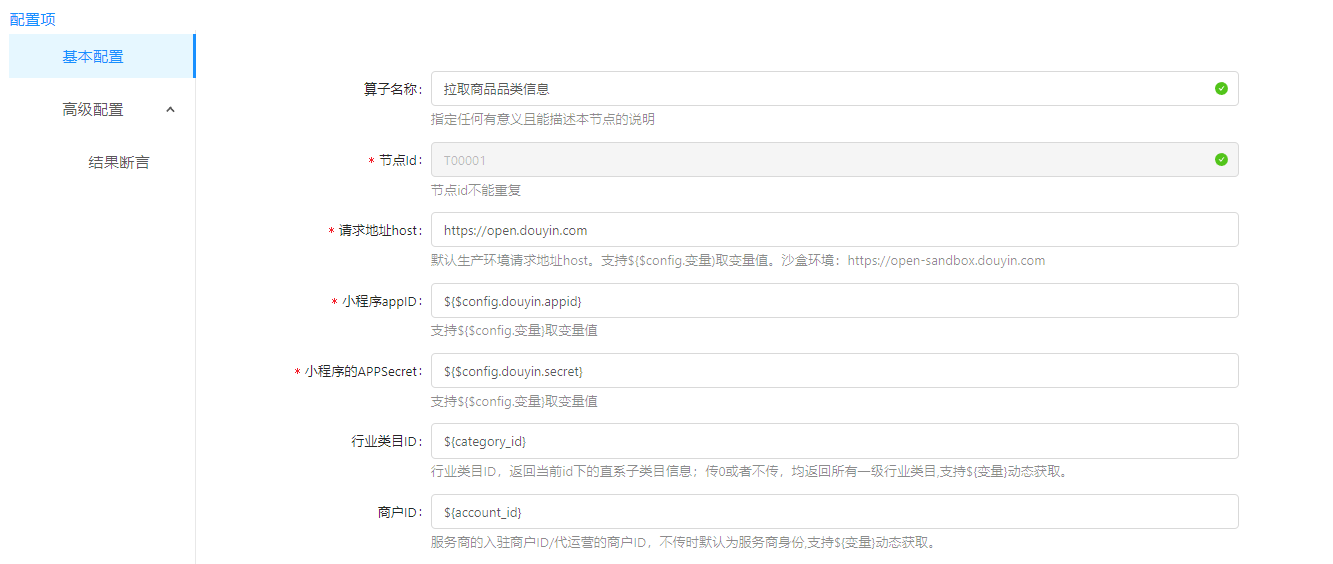
Task: Click the 商户ID input with ${account_id}
Action: (834, 512)
